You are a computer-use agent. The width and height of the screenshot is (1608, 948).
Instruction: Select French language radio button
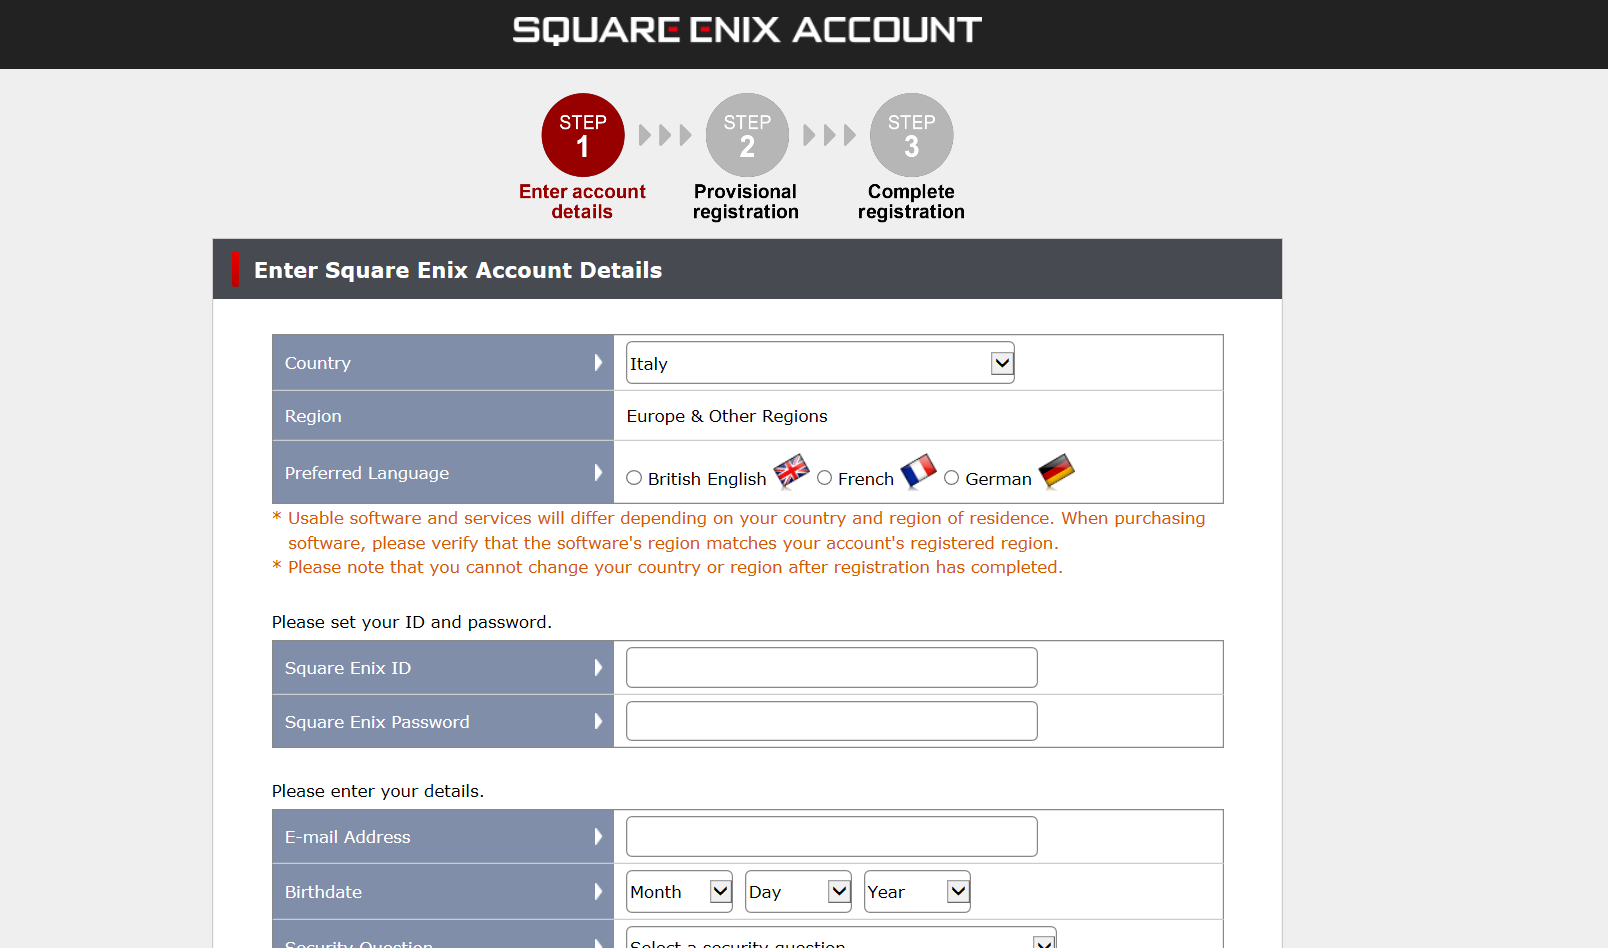coord(825,478)
